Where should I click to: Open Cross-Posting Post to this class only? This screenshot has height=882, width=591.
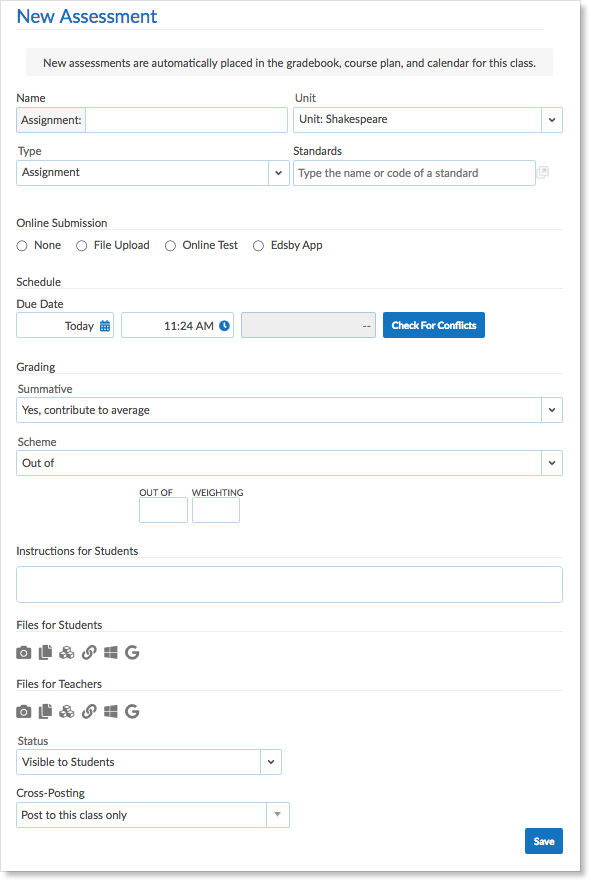click(x=153, y=815)
